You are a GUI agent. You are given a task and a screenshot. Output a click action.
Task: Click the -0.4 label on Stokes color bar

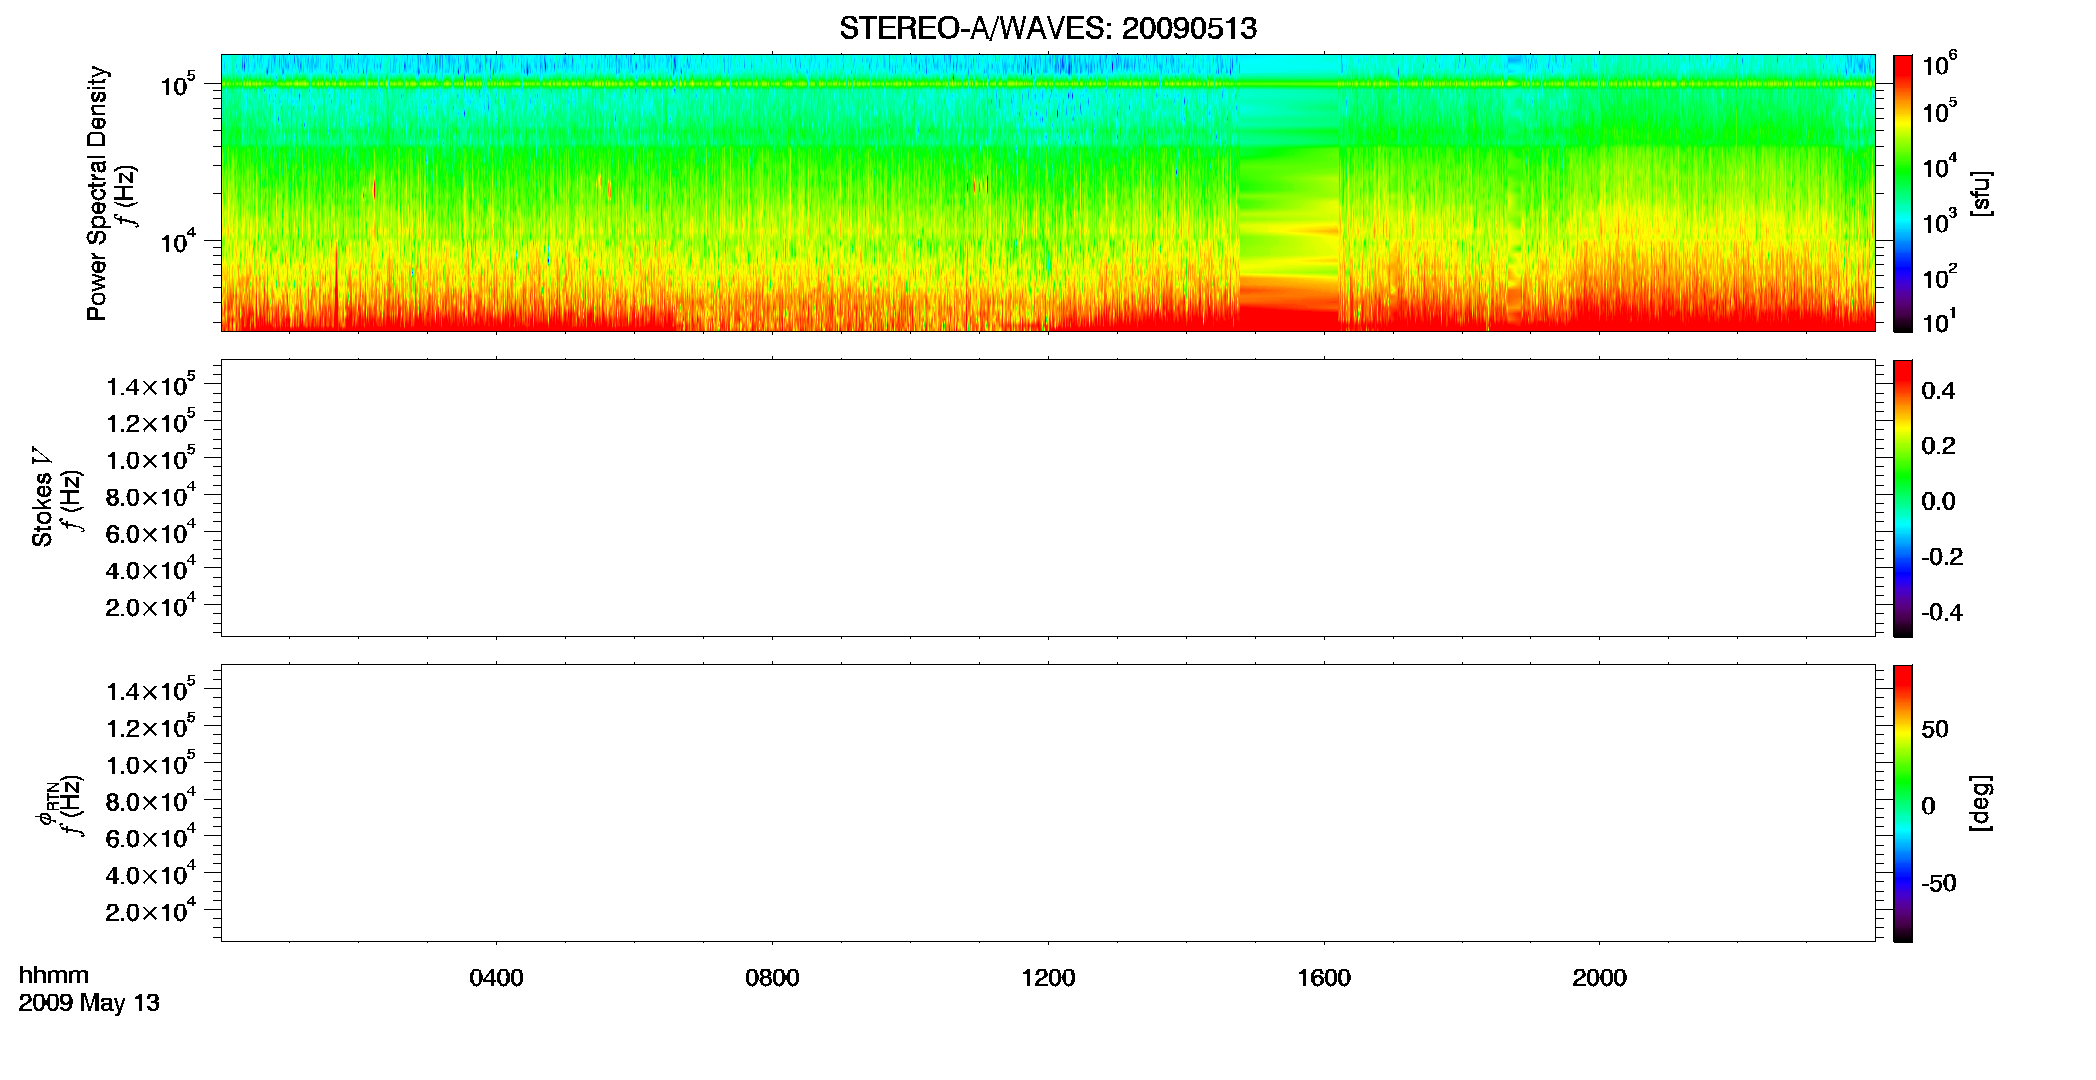[x=1942, y=613]
